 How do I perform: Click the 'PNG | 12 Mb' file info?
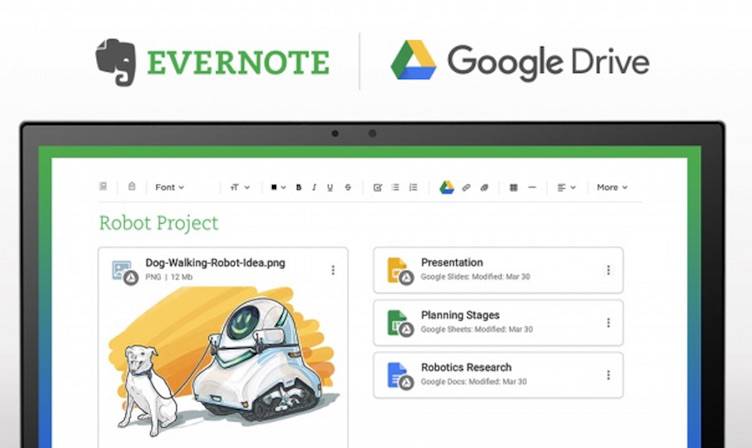(x=169, y=277)
